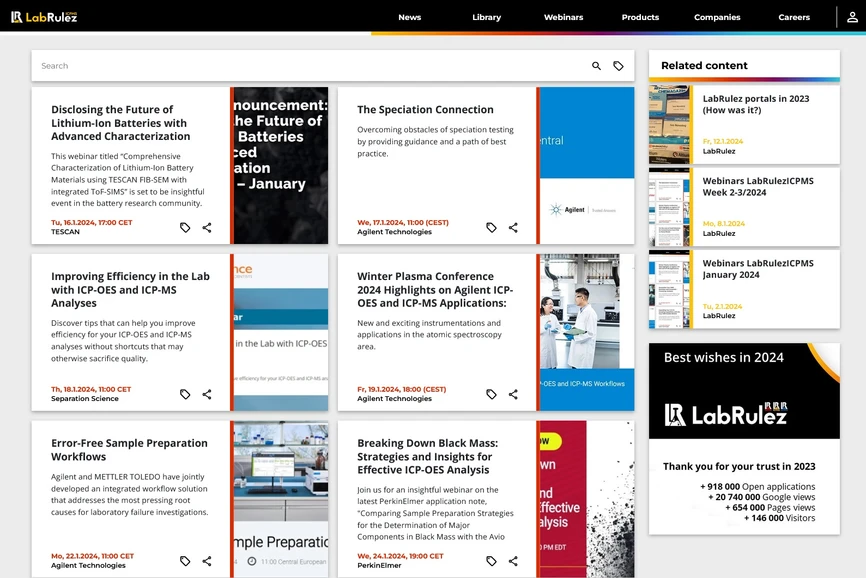Open Error-Free Sample Preparation Workflows title
This screenshot has width=866, height=578.
click(129, 449)
